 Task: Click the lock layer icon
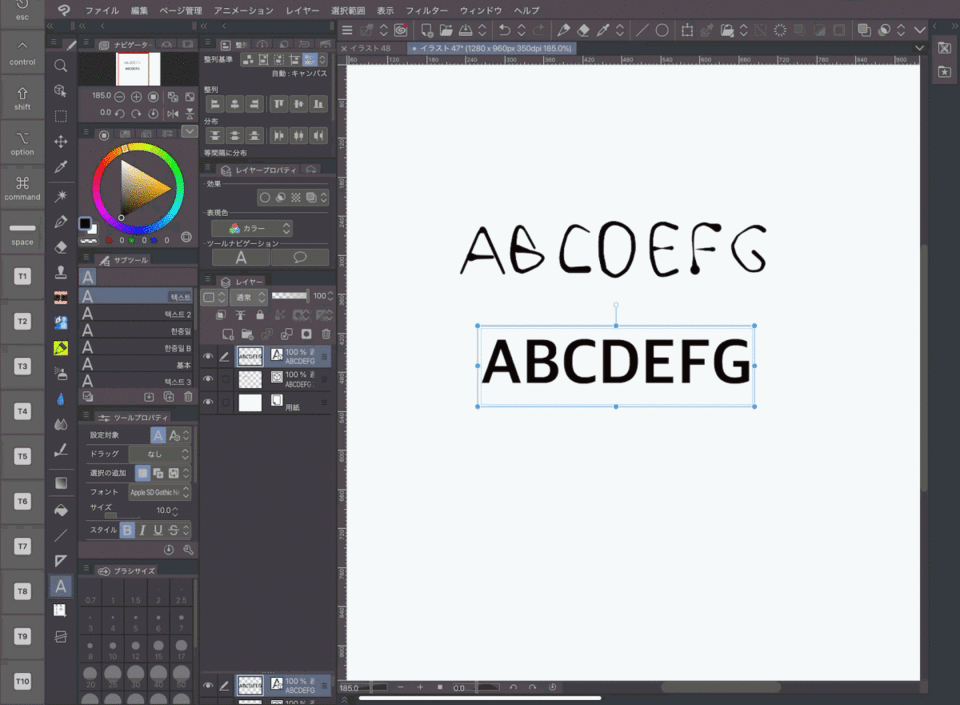(x=260, y=315)
